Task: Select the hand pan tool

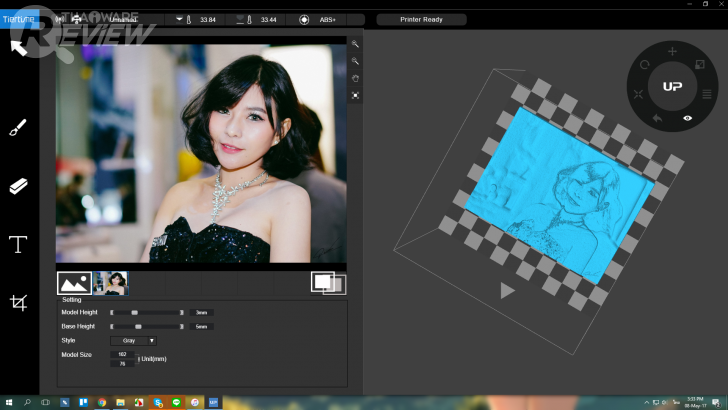Action: click(x=355, y=78)
